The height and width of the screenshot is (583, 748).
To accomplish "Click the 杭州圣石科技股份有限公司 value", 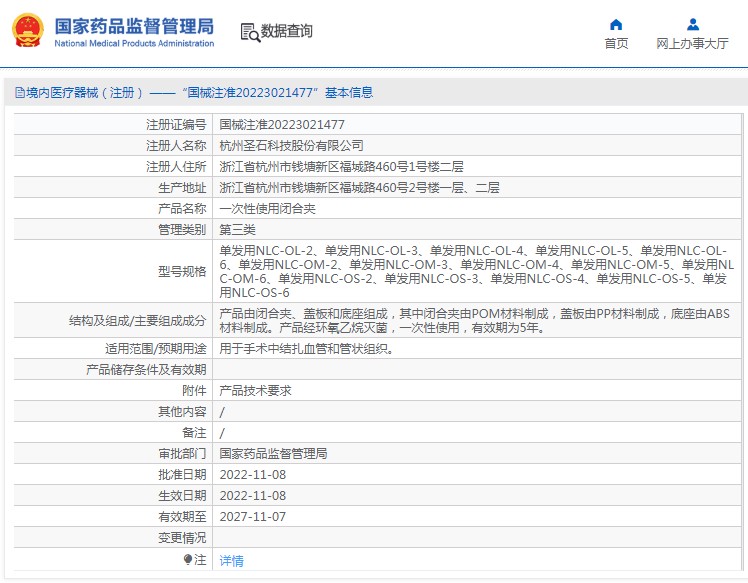I will pos(291,146).
